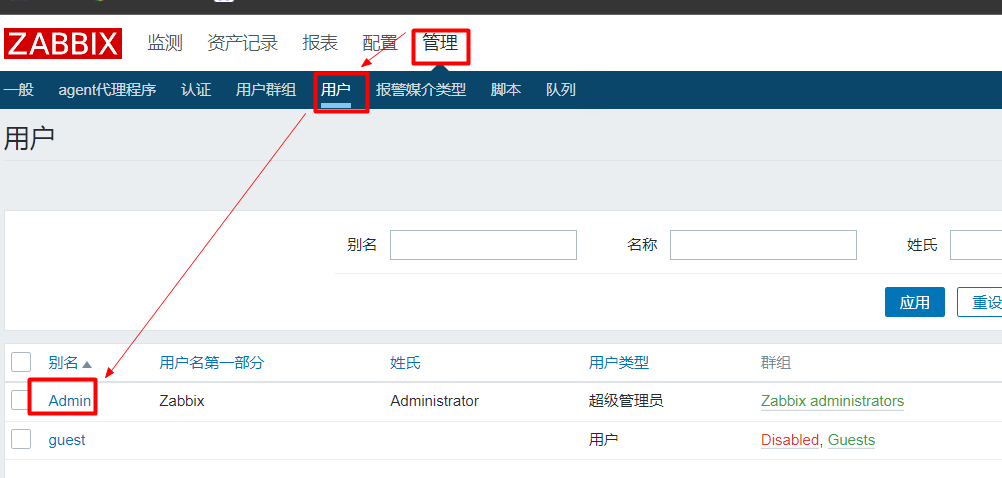Screen dimensions: 1002x478
Task: Open the 报表 menu
Action: (320, 43)
